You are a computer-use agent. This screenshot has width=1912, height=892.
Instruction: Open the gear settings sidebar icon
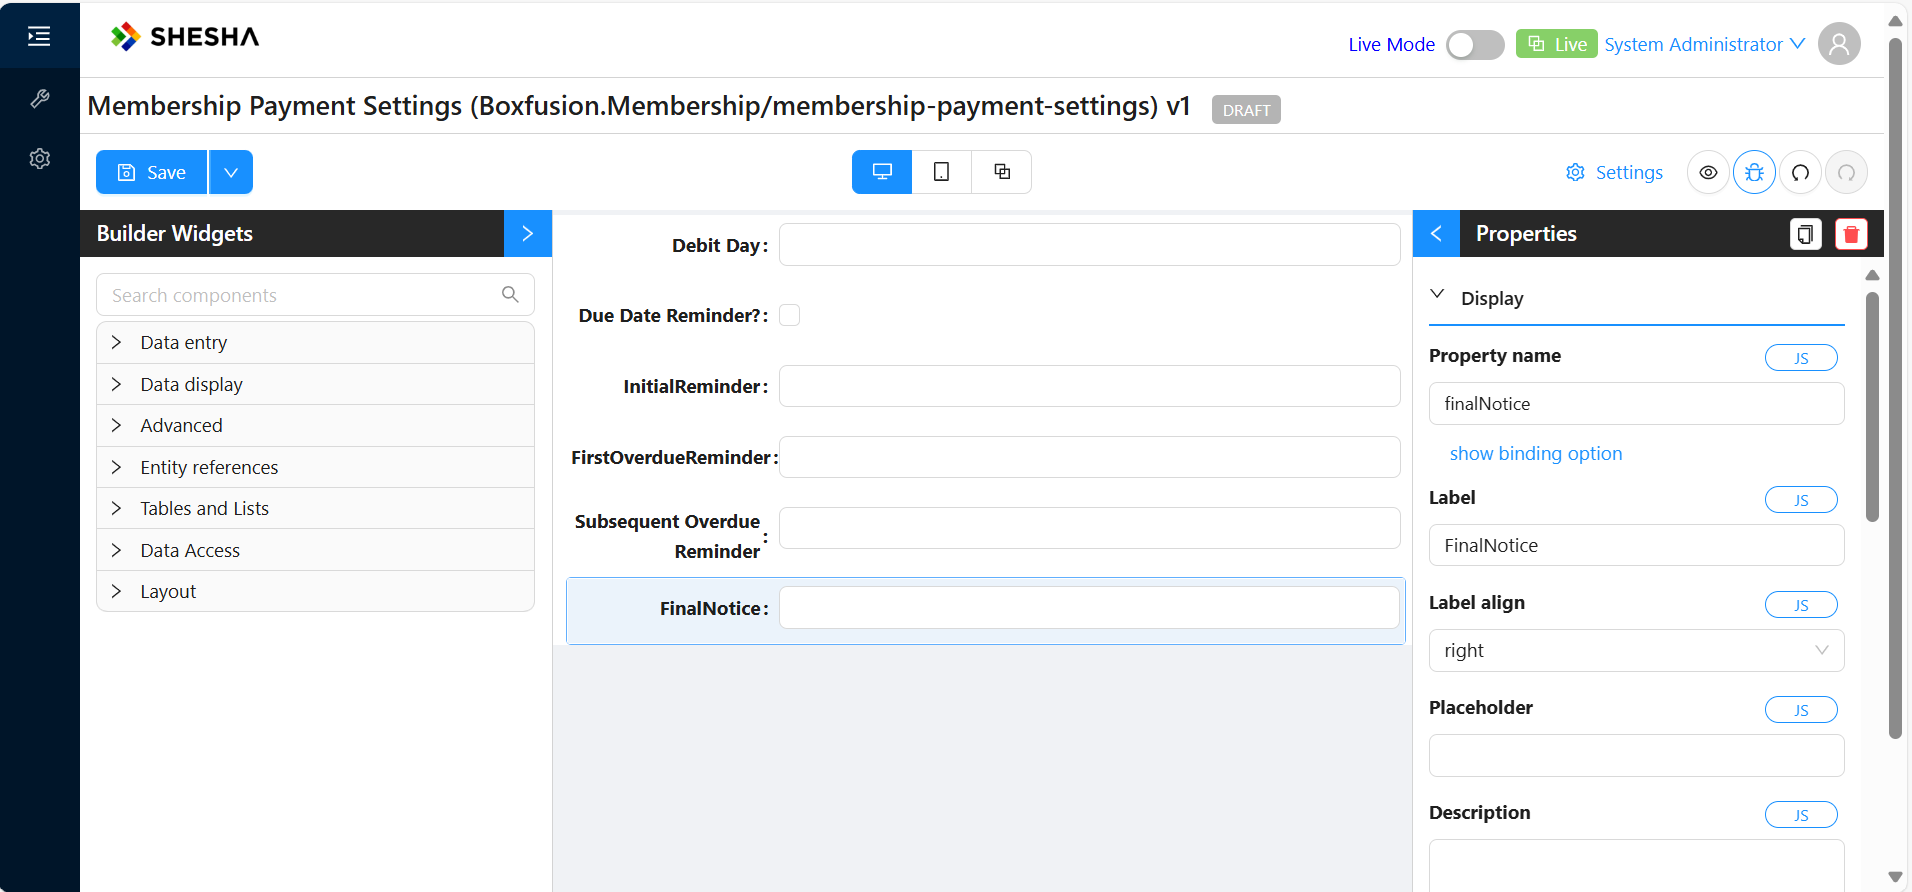[39, 158]
